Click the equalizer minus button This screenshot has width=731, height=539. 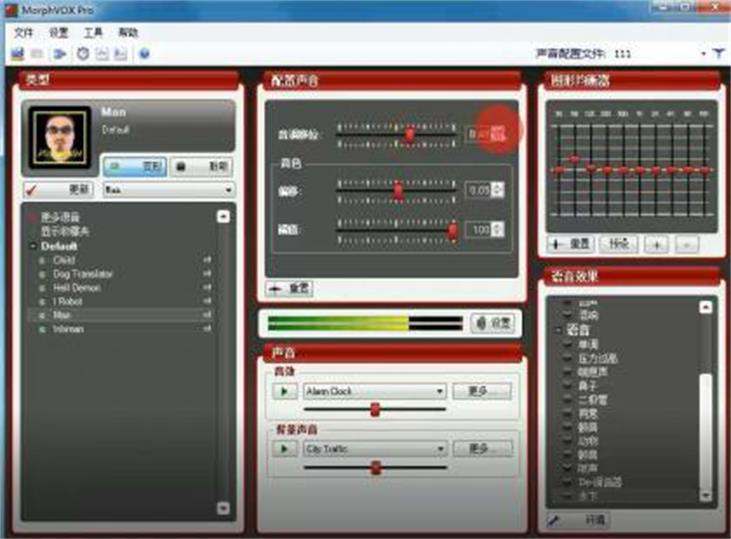(686, 244)
